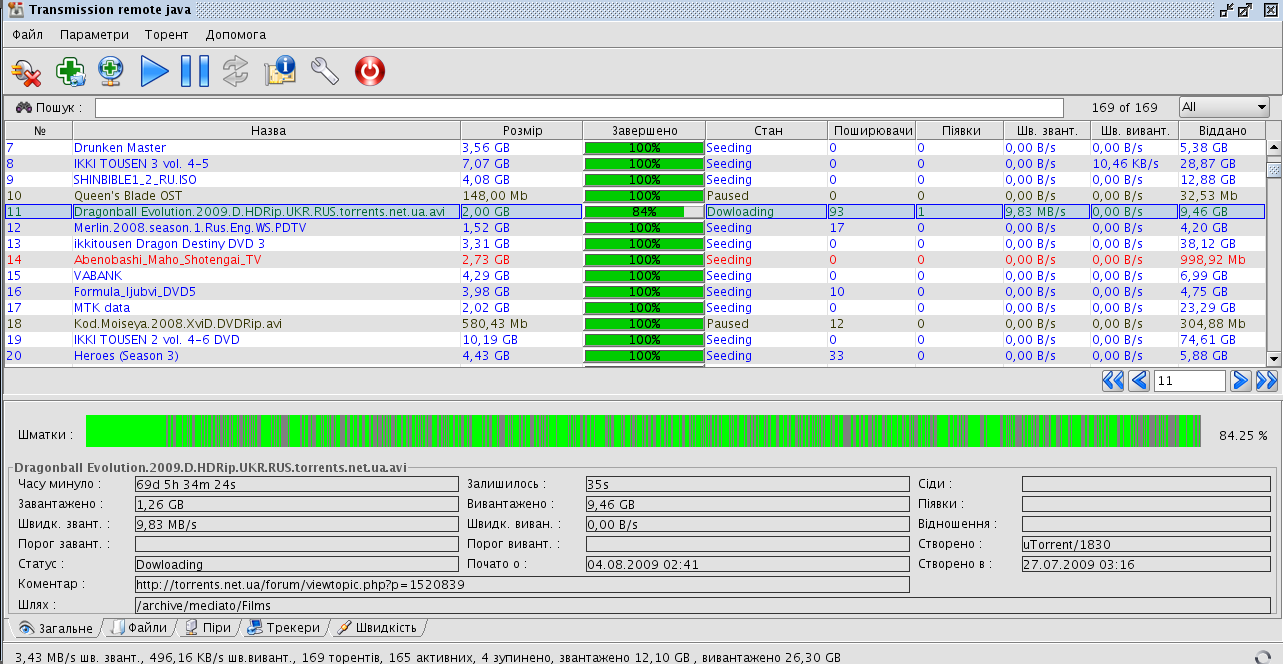Go to next page arrow
Screen dimensions: 1283x664
pyautogui.click(x=1241, y=380)
